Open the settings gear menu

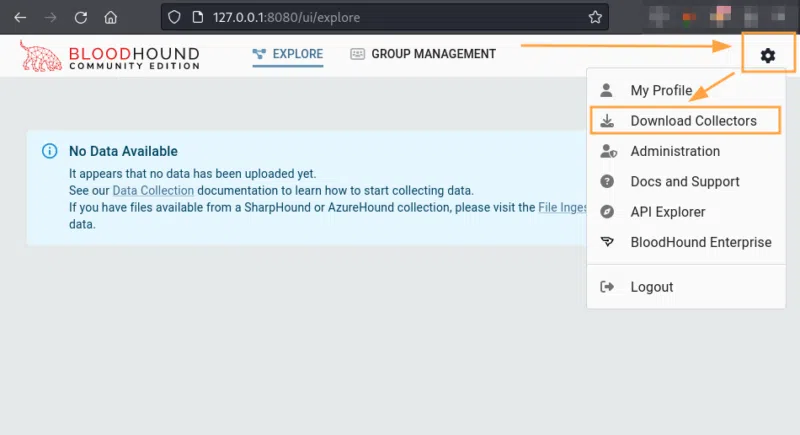767,55
